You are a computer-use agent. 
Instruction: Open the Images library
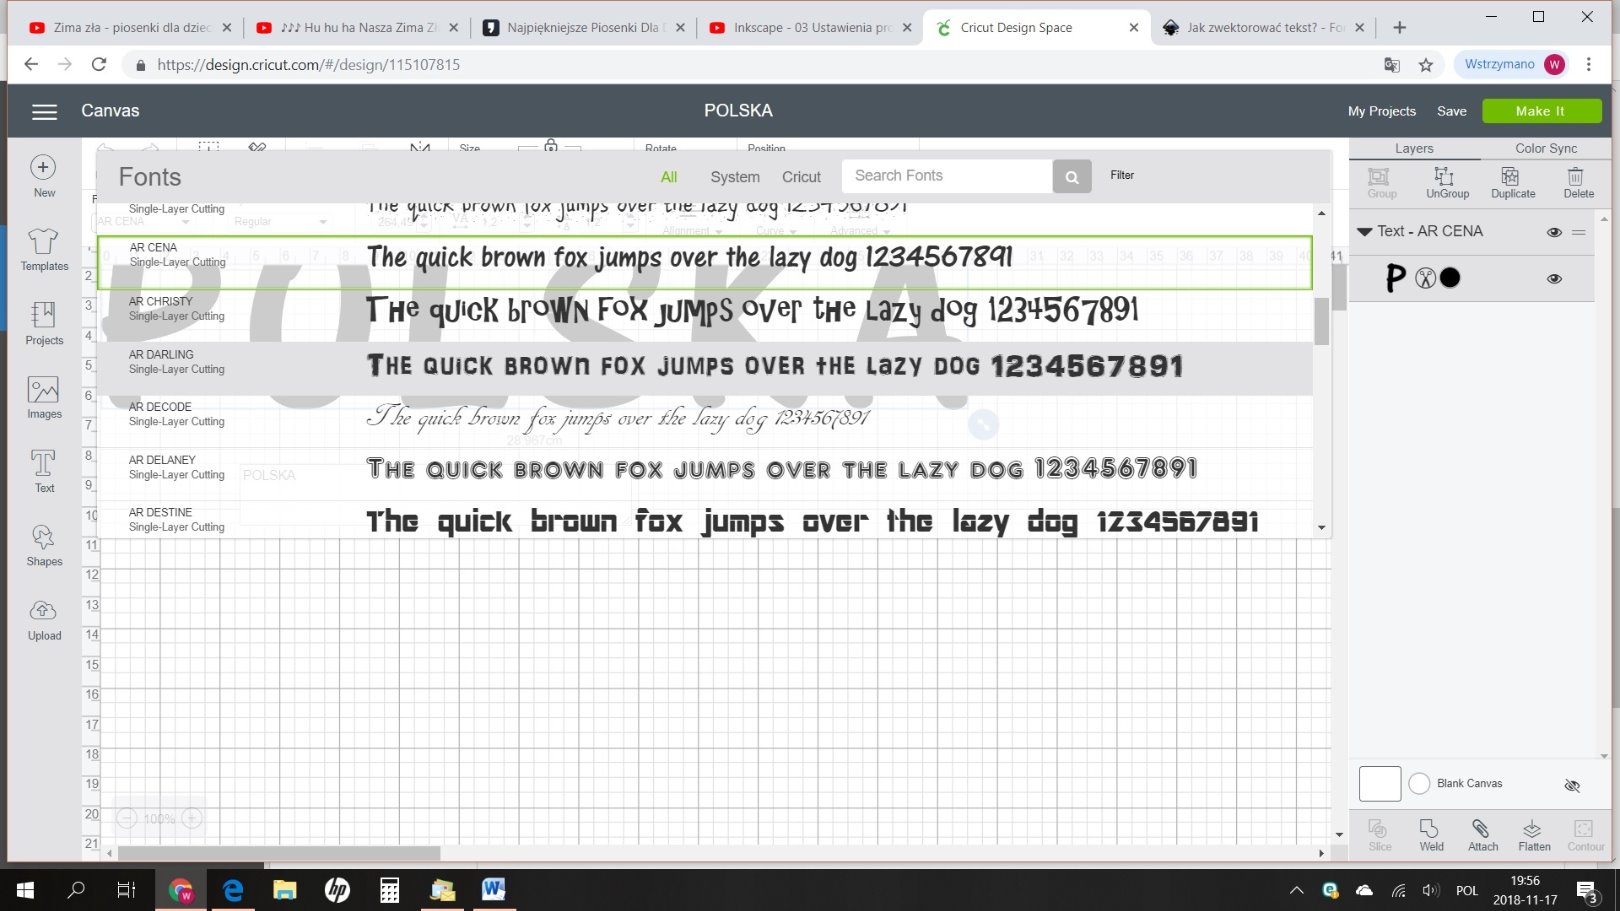(44, 398)
